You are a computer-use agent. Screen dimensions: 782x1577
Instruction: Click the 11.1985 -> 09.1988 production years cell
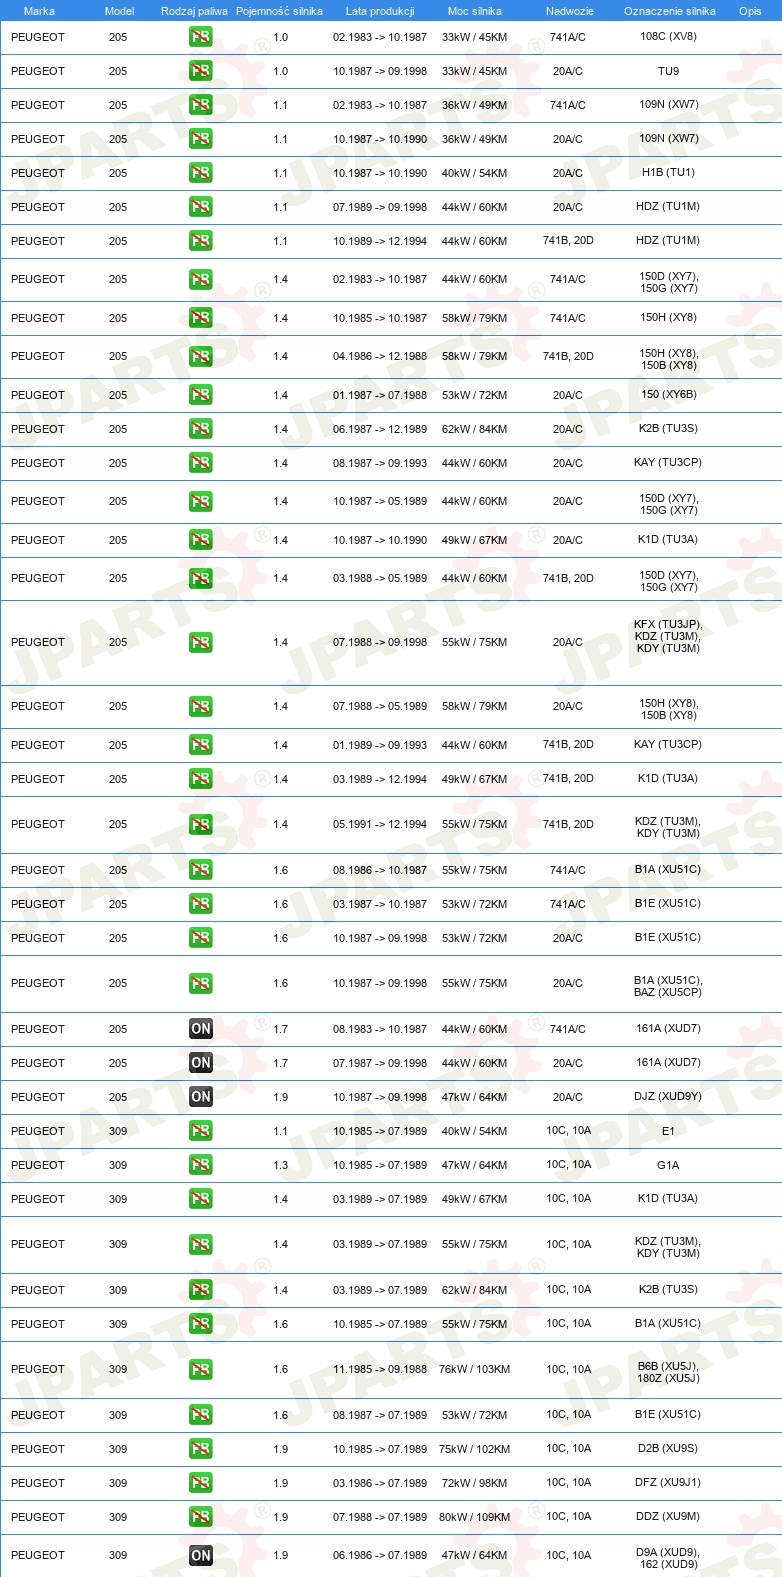(380, 1370)
